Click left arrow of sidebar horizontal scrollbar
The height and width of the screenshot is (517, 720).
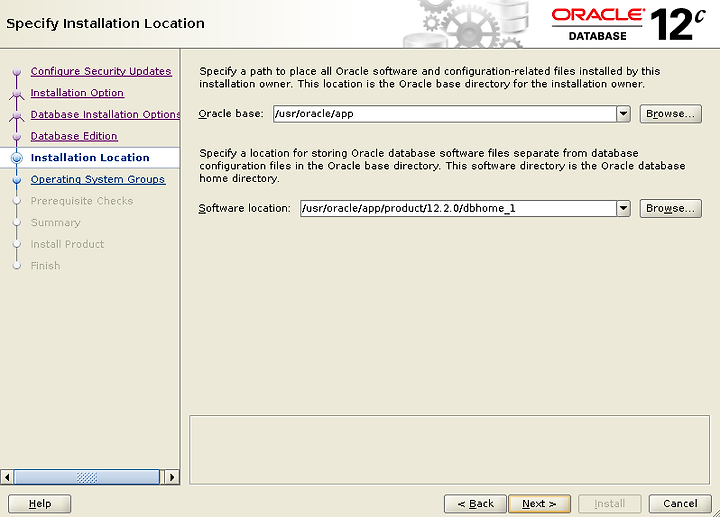7,477
